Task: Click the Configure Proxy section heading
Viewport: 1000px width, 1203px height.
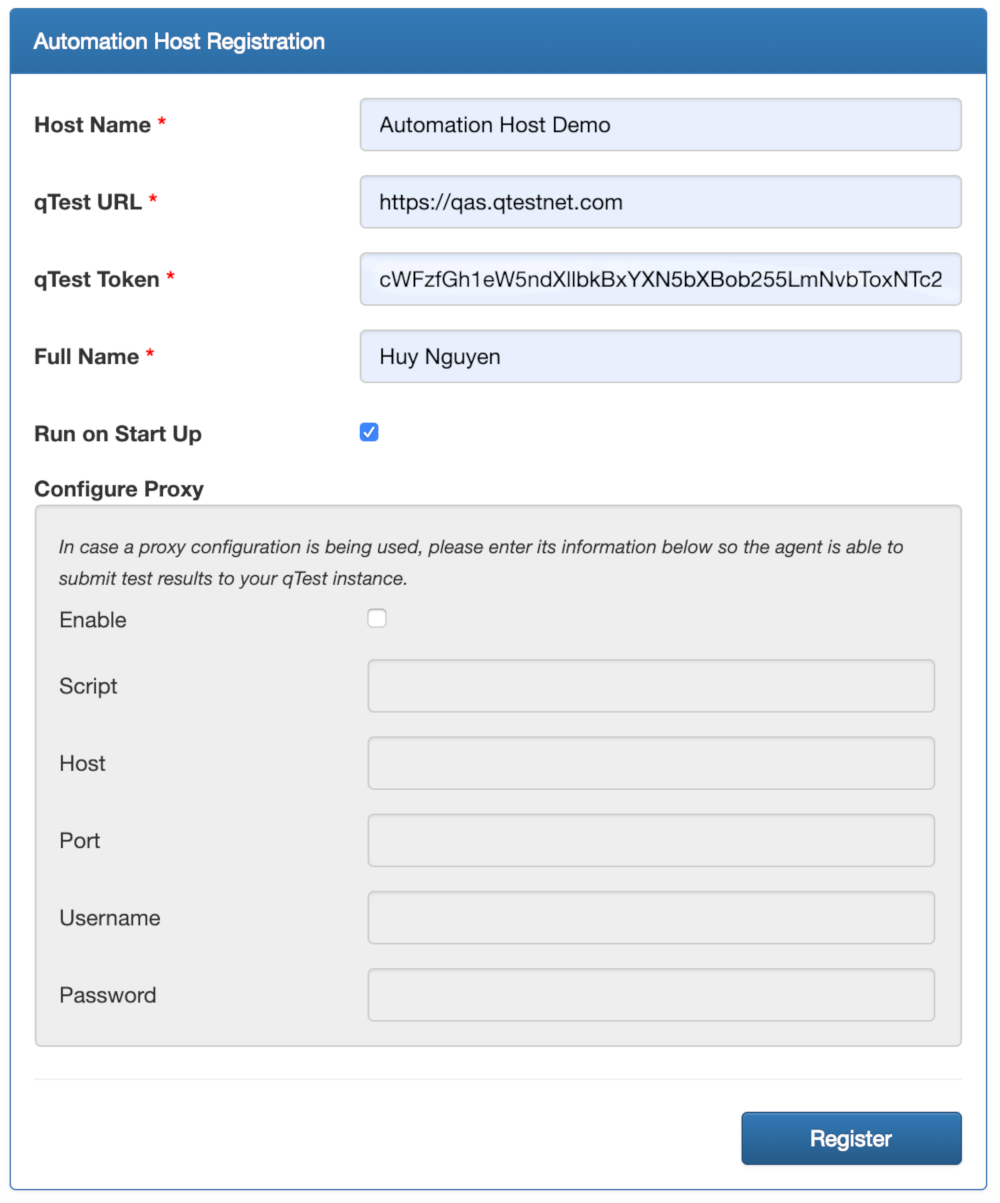Action: point(118,489)
